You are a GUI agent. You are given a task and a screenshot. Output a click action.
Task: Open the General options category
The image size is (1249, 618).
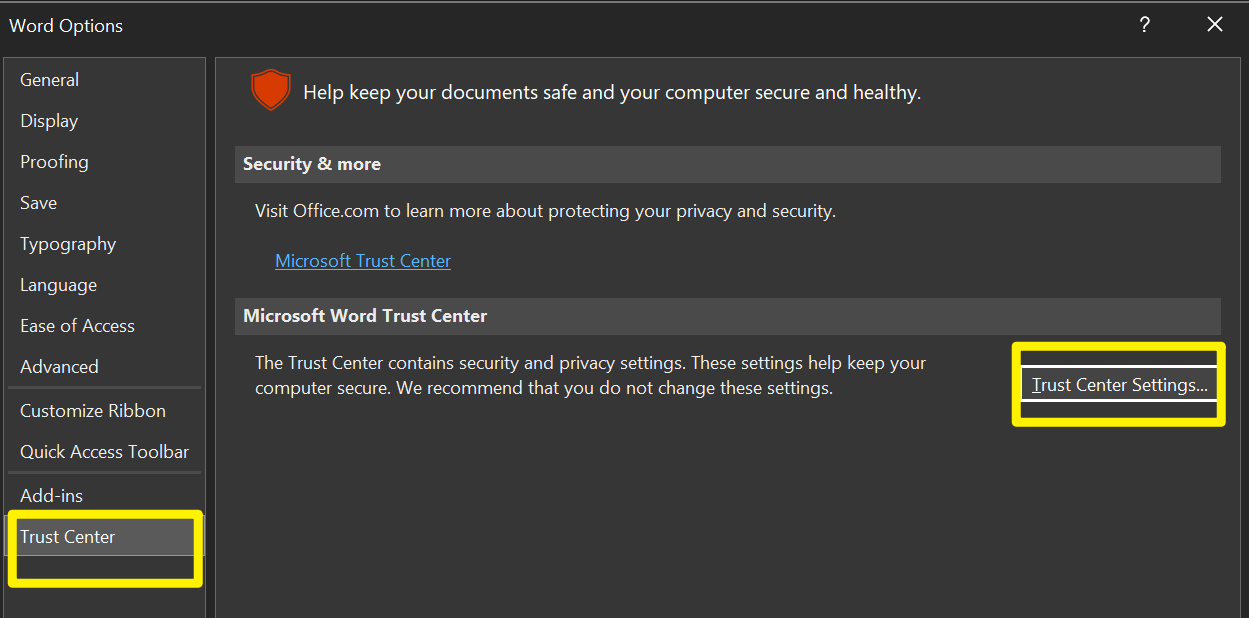[x=50, y=80]
